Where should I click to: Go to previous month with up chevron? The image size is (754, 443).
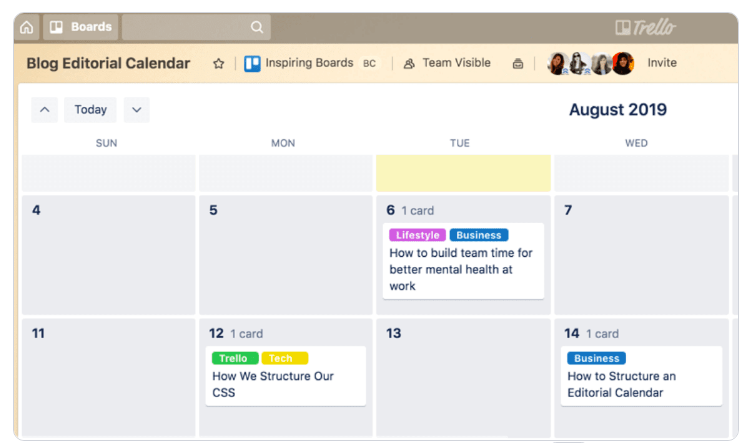[44, 110]
